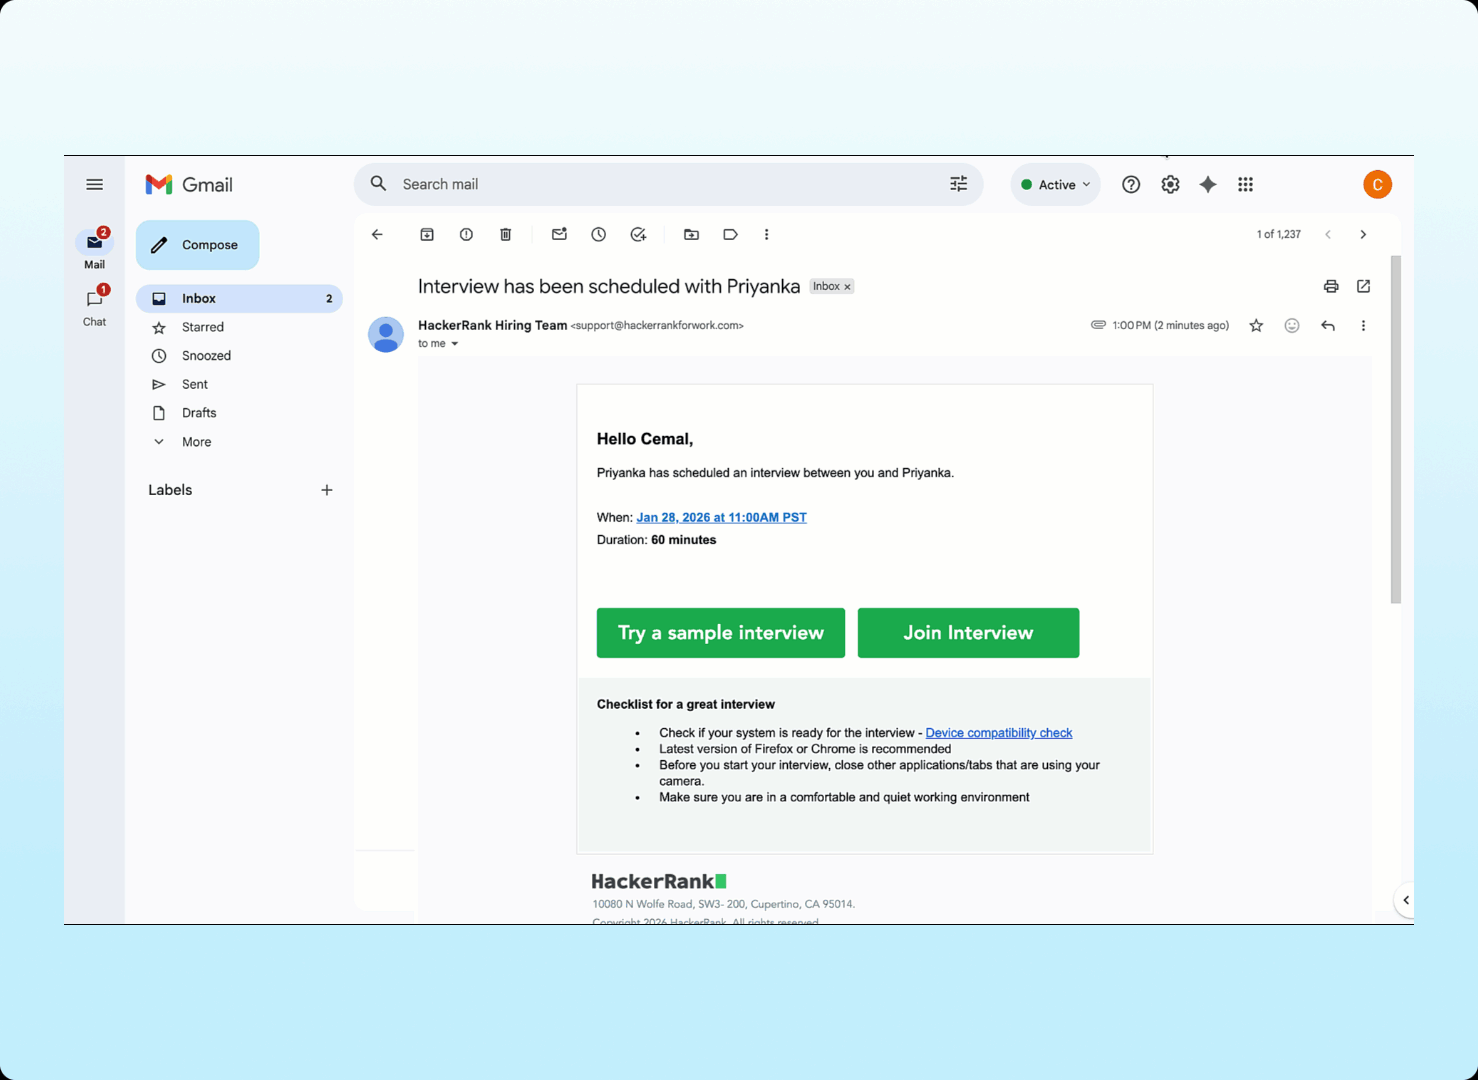Report this email as spam

point(466,234)
